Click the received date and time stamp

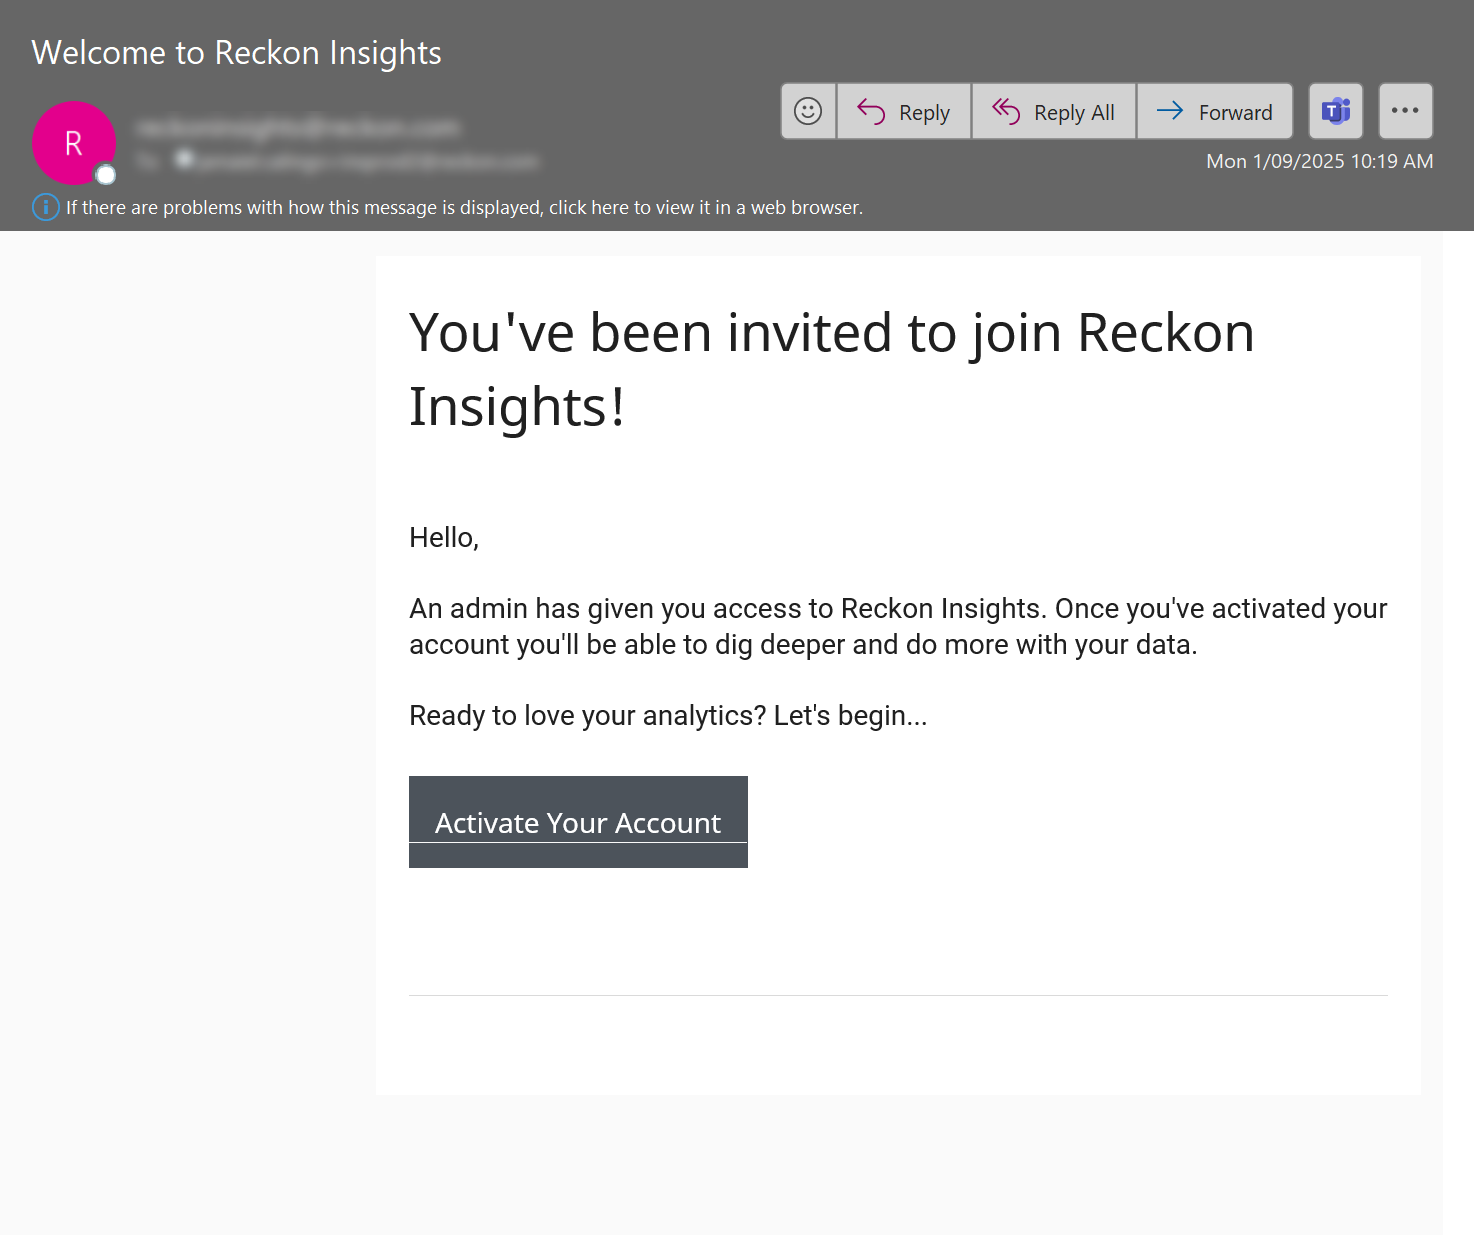[x=1319, y=161]
